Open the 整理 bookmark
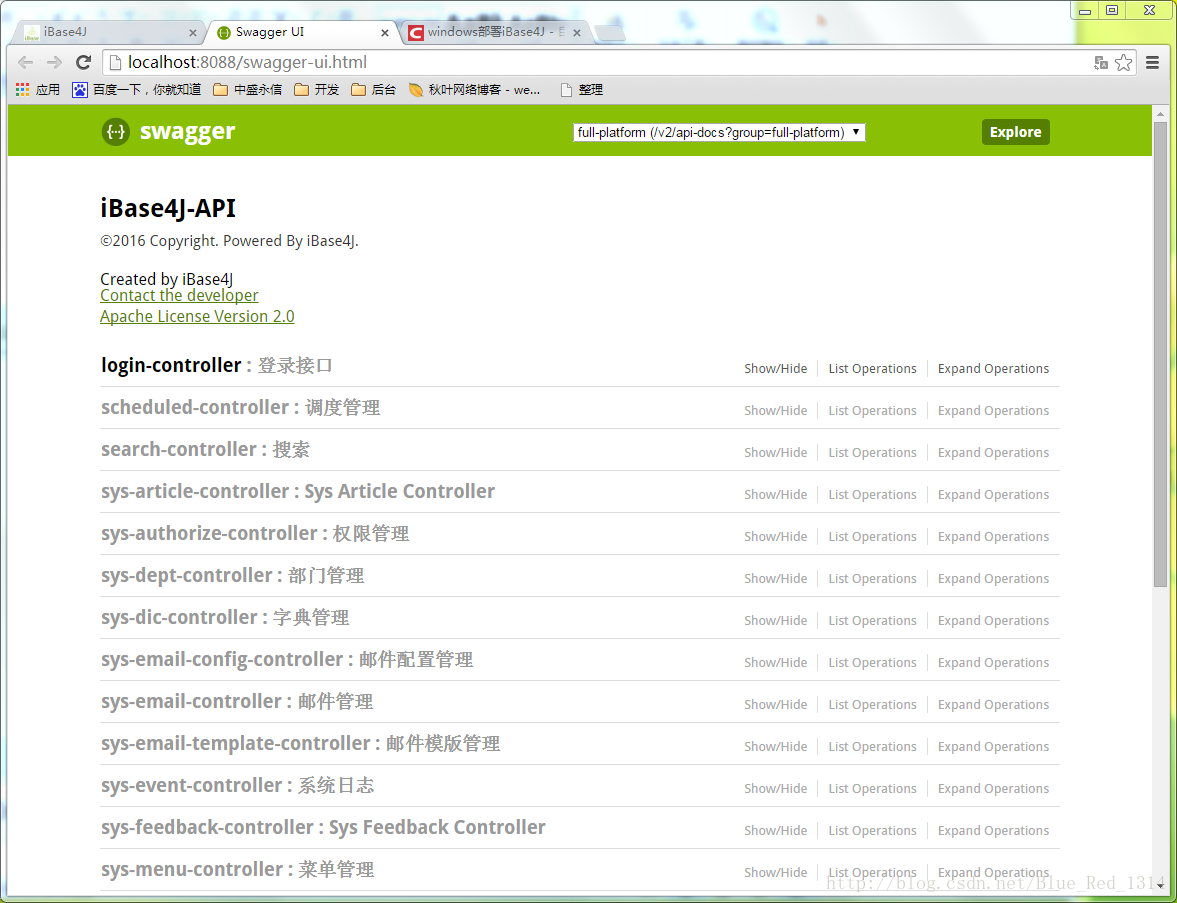Screen dimensions: 1177x903 [x=582, y=89]
